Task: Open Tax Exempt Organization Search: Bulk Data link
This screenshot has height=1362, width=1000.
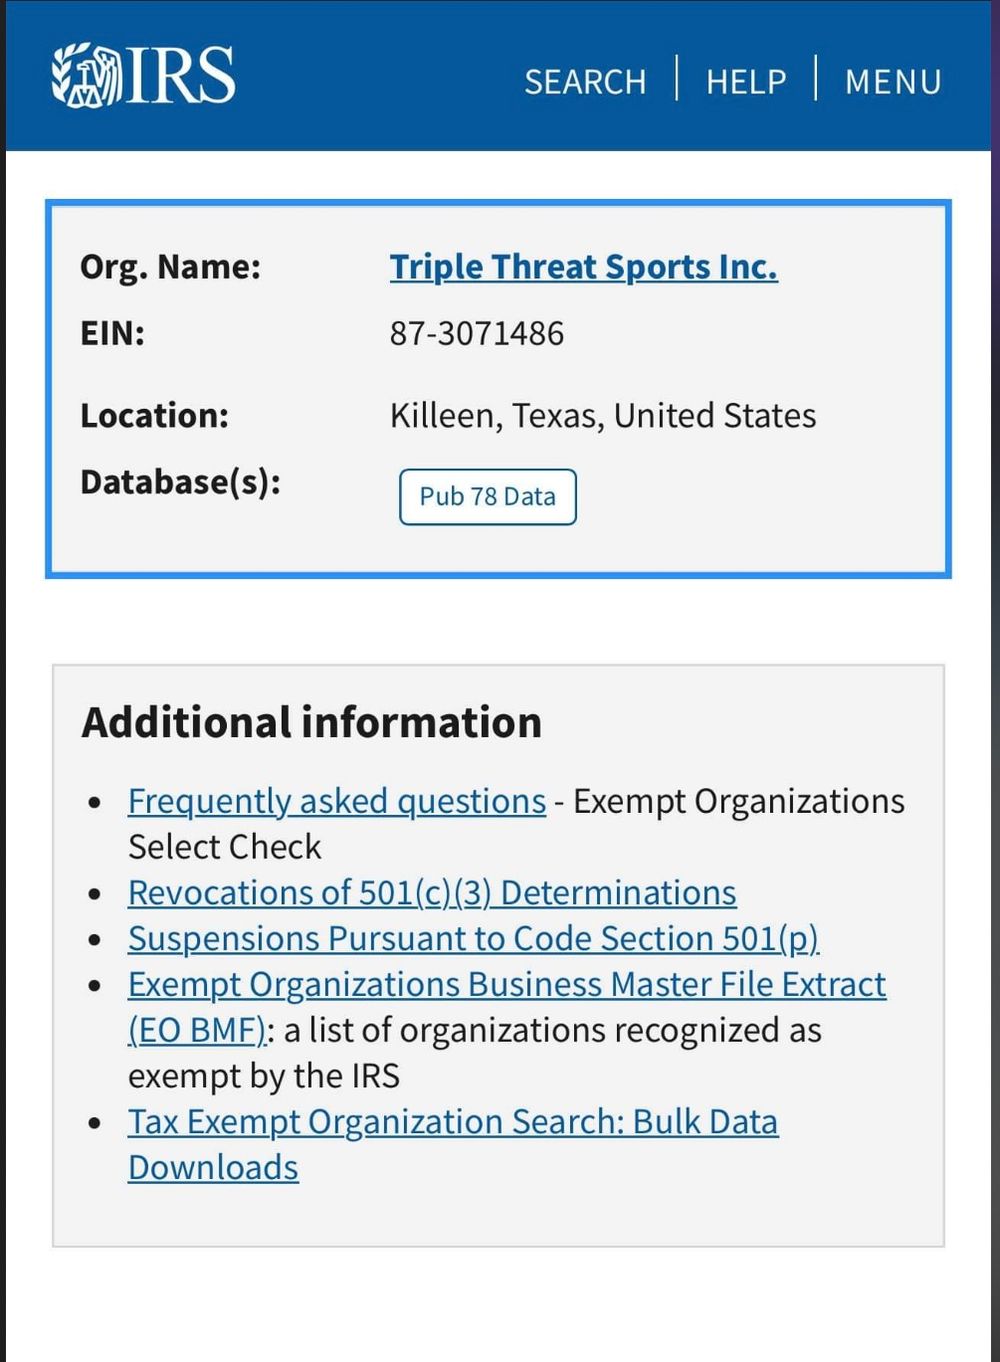Action: tap(452, 1122)
